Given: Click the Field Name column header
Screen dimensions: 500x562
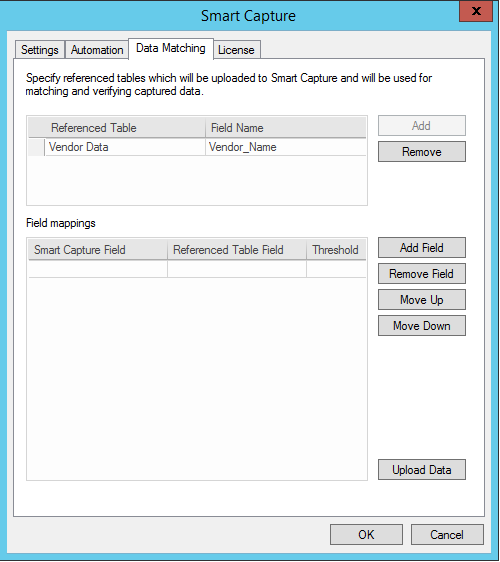Looking at the screenshot, I should coord(286,128).
